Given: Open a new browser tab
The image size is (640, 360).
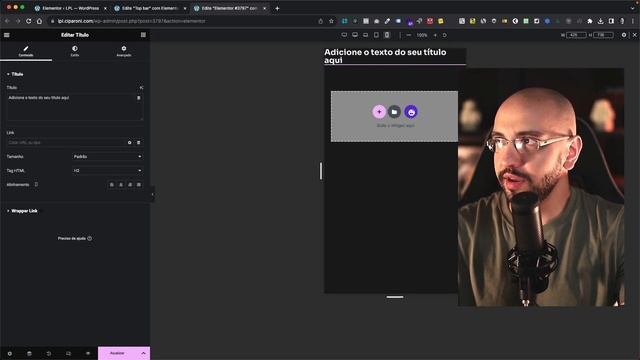Looking at the screenshot, I should click(277, 8).
